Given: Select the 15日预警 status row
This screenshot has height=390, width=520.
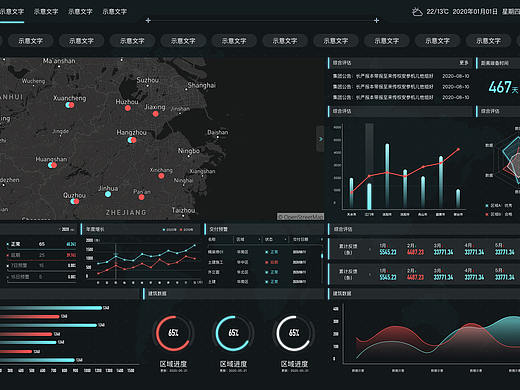Looking at the screenshot, I should [x=41, y=277].
